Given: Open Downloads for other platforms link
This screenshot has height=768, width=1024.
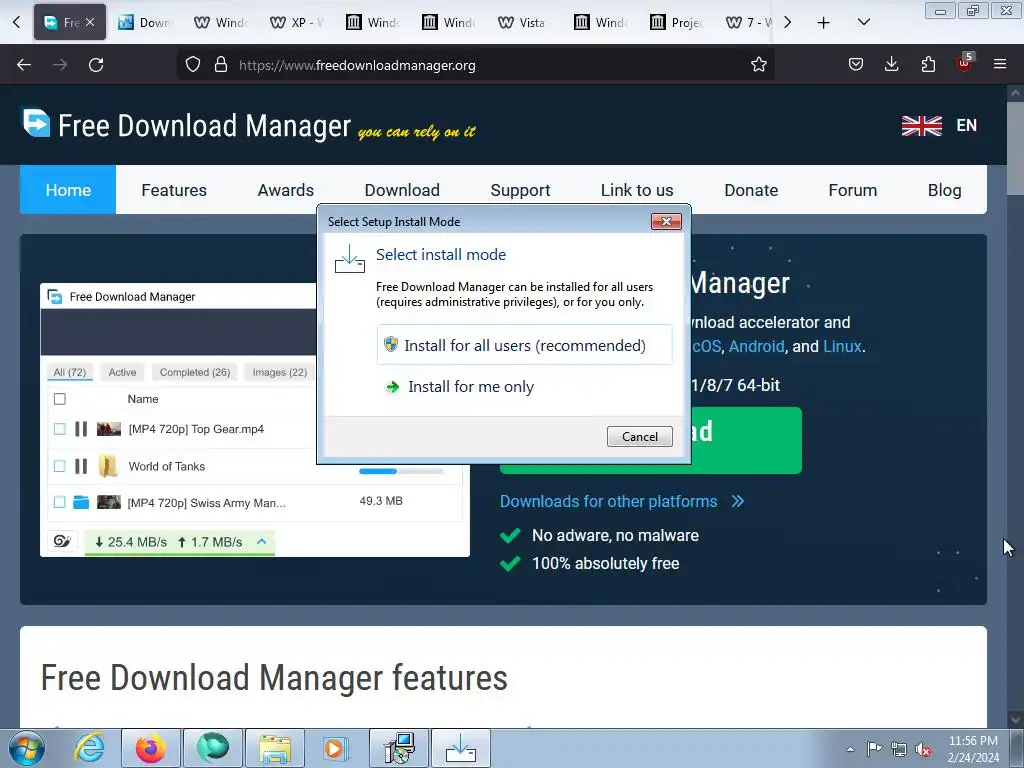Looking at the screenshot, I should click(x=608, y=501).
